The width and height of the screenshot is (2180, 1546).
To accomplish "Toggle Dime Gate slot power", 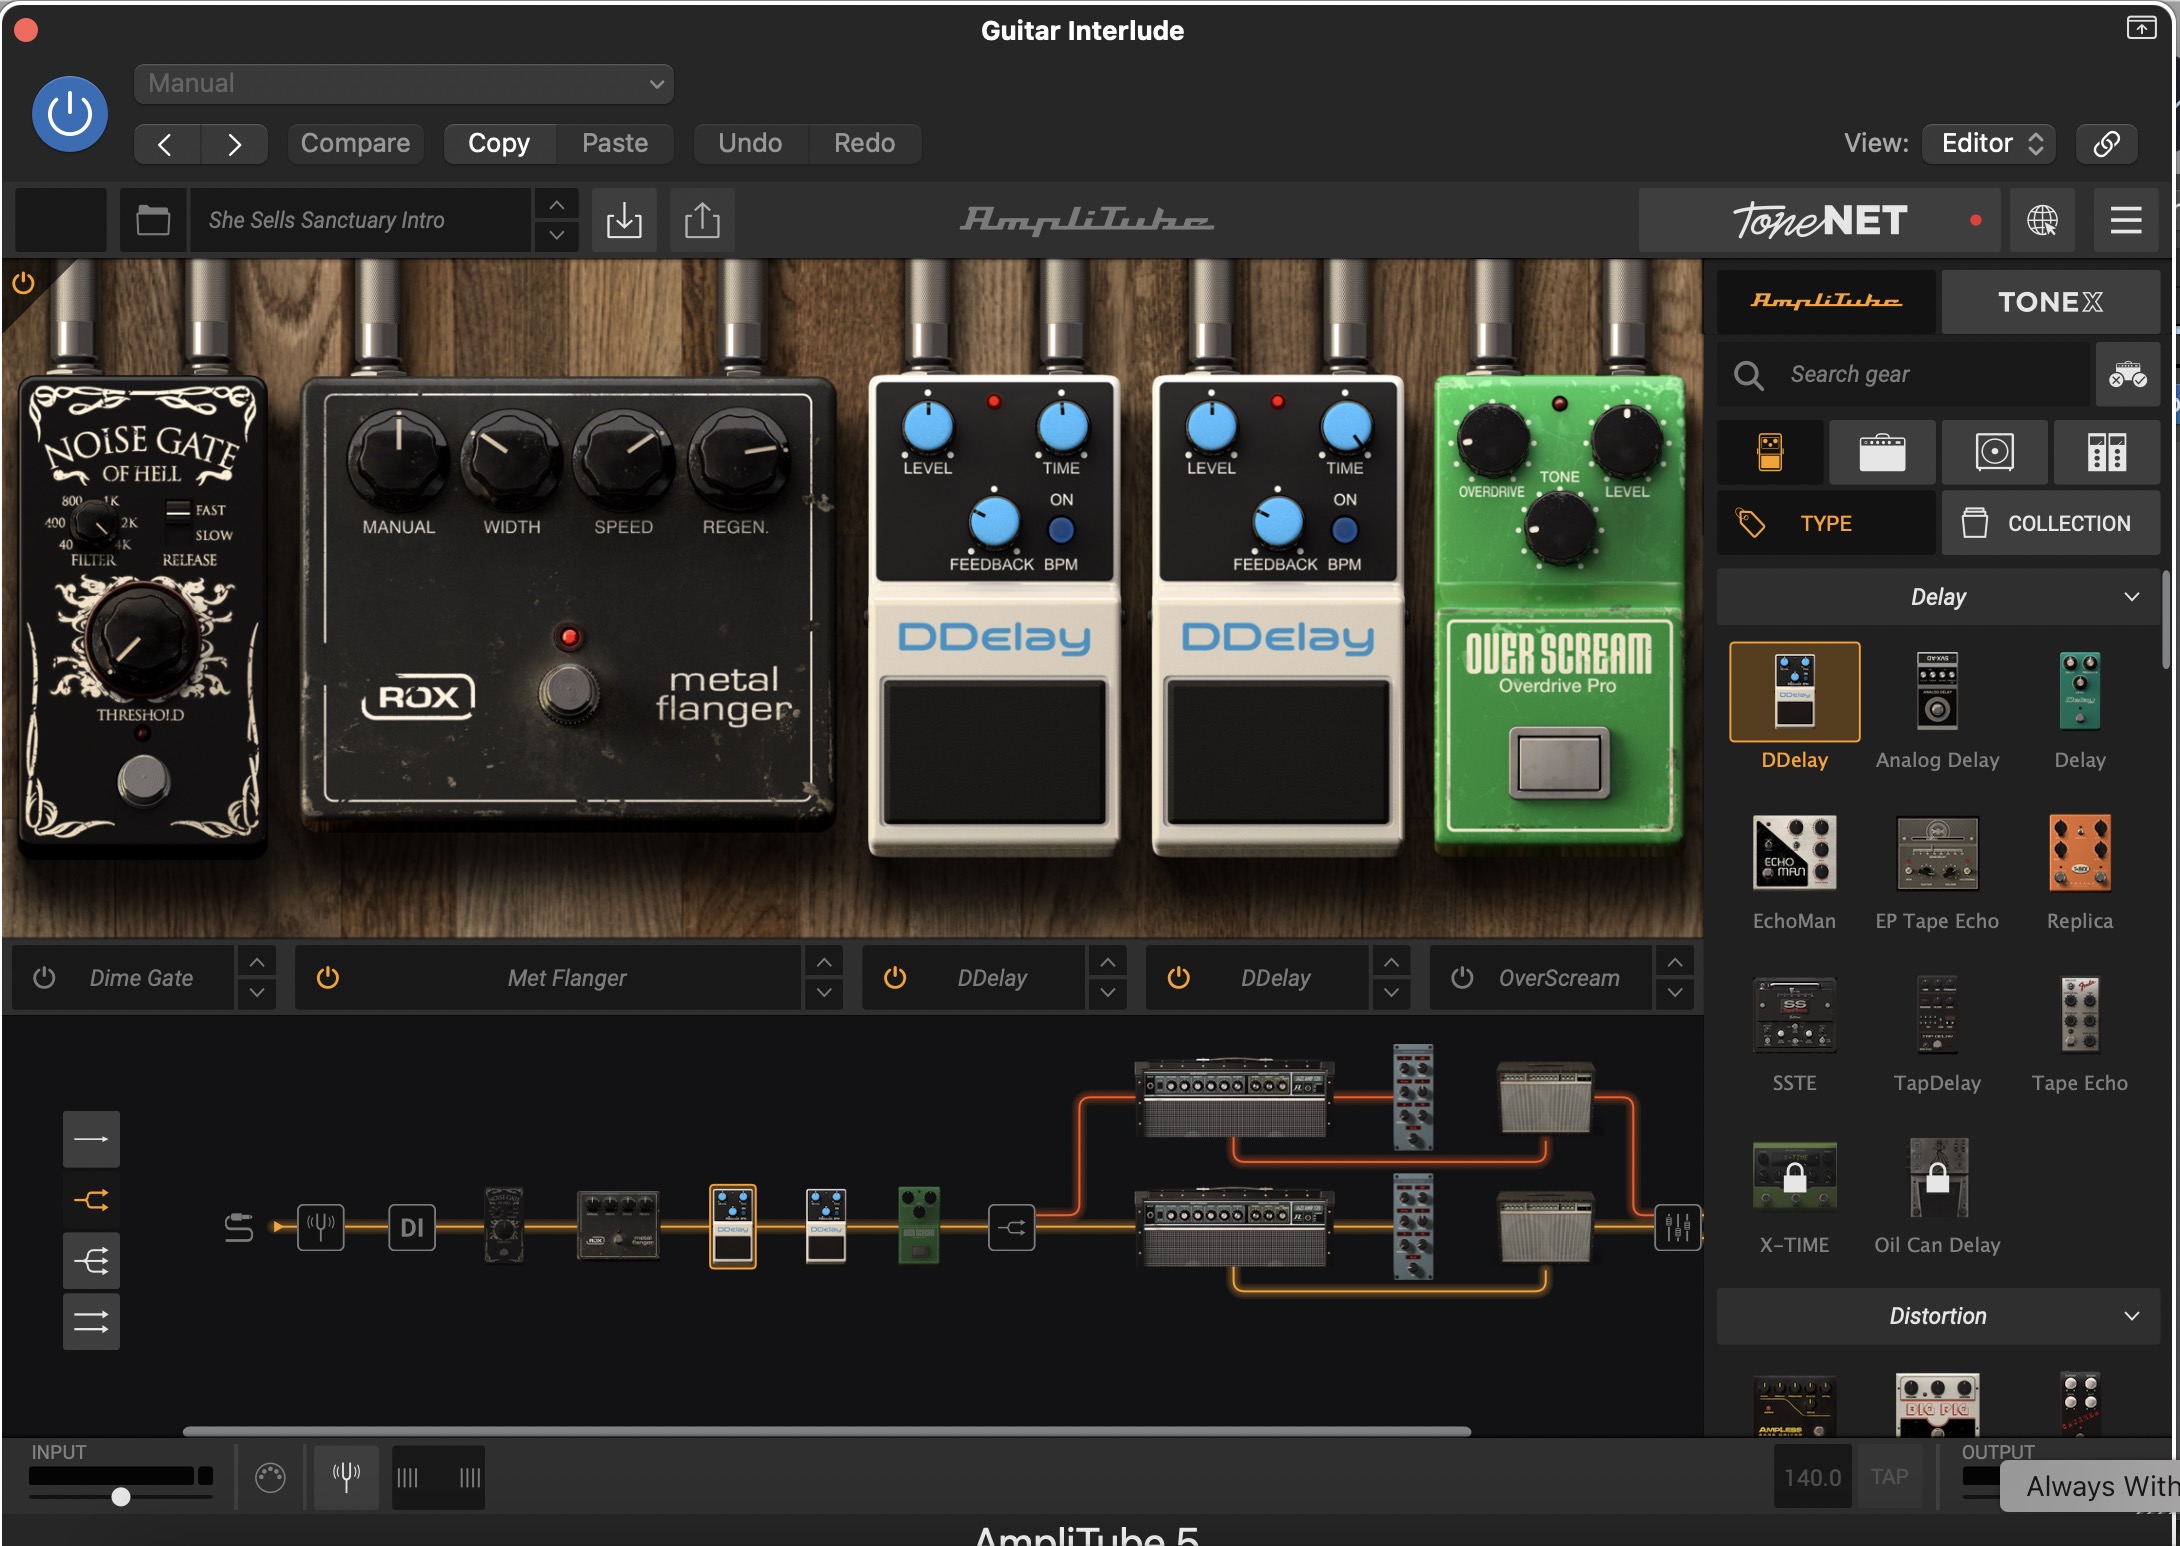I will coord(44,978).
